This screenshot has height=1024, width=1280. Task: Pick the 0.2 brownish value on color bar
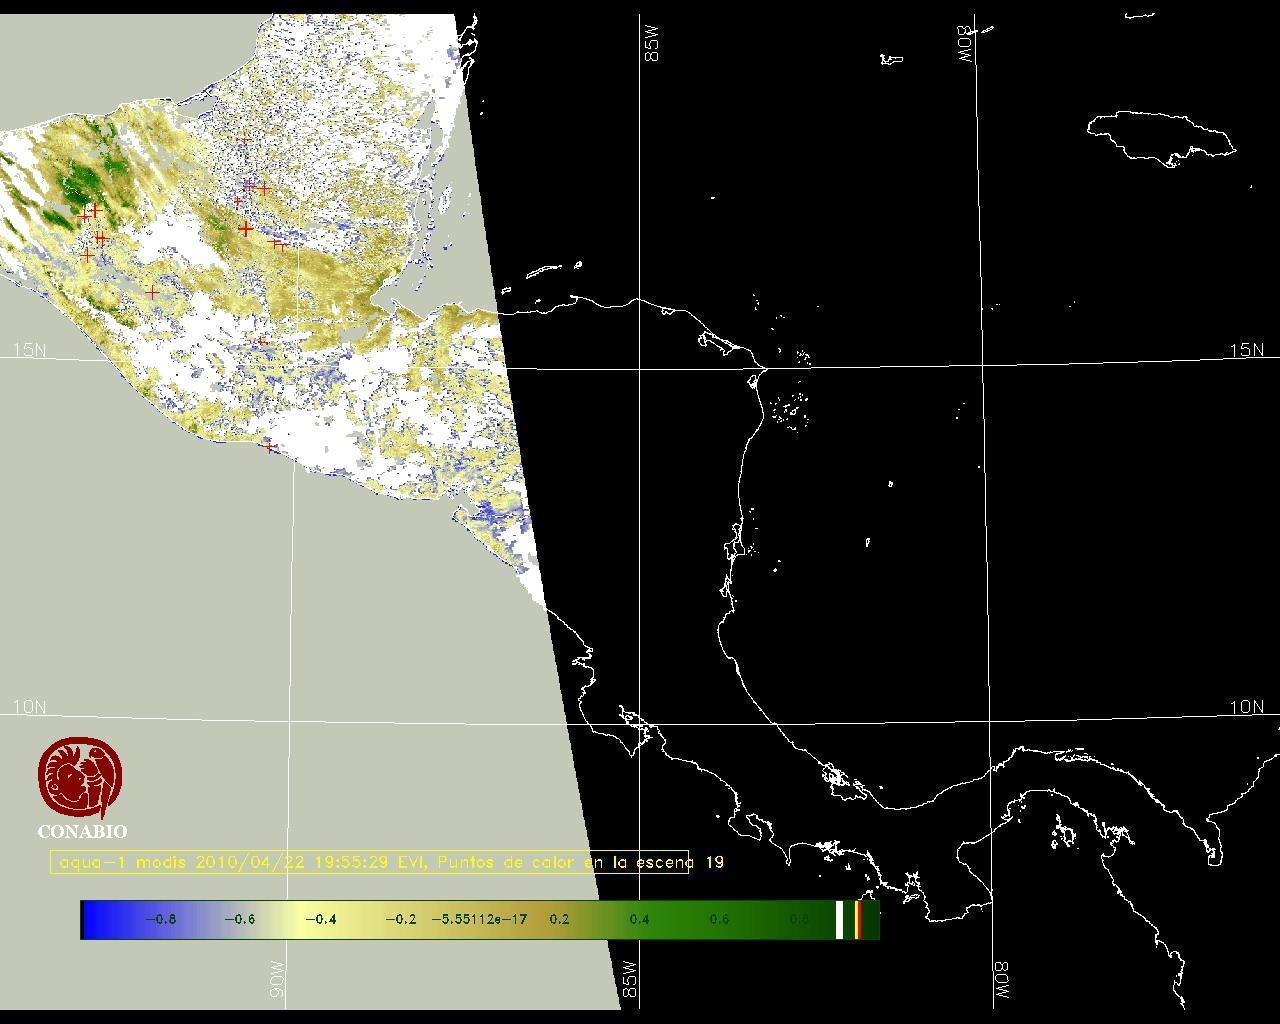[x=559, y=920]
